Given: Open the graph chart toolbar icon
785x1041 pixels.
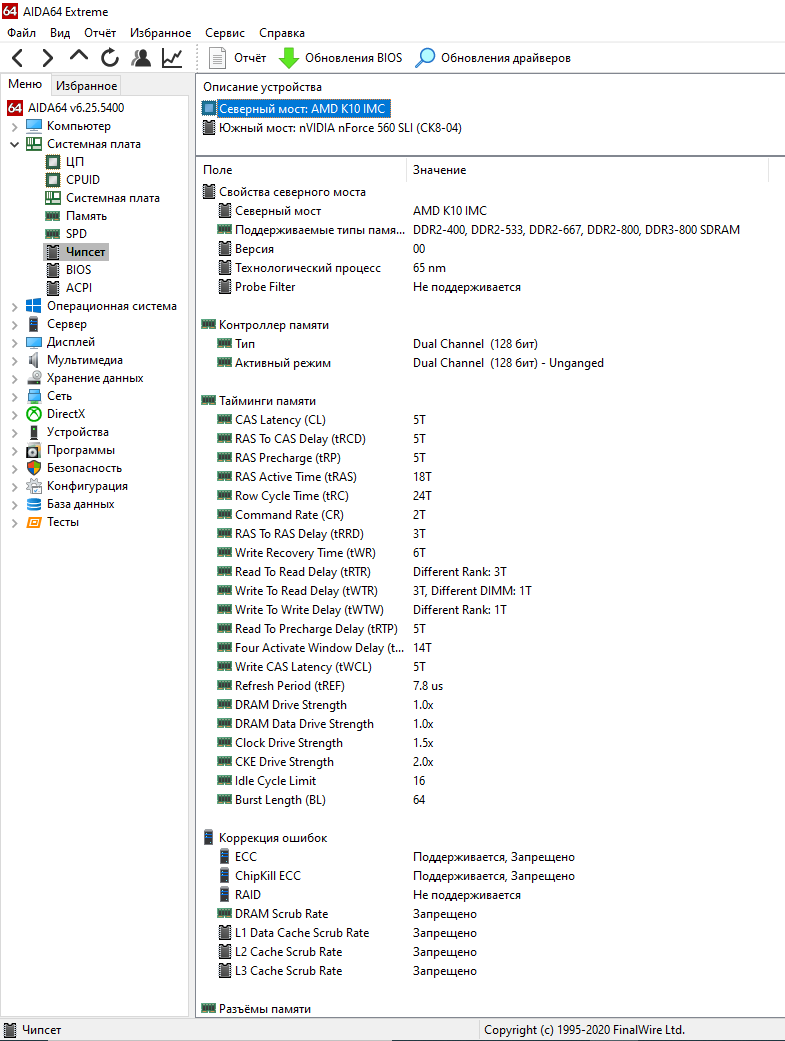Looking at the screenshot, I should 172,58.
